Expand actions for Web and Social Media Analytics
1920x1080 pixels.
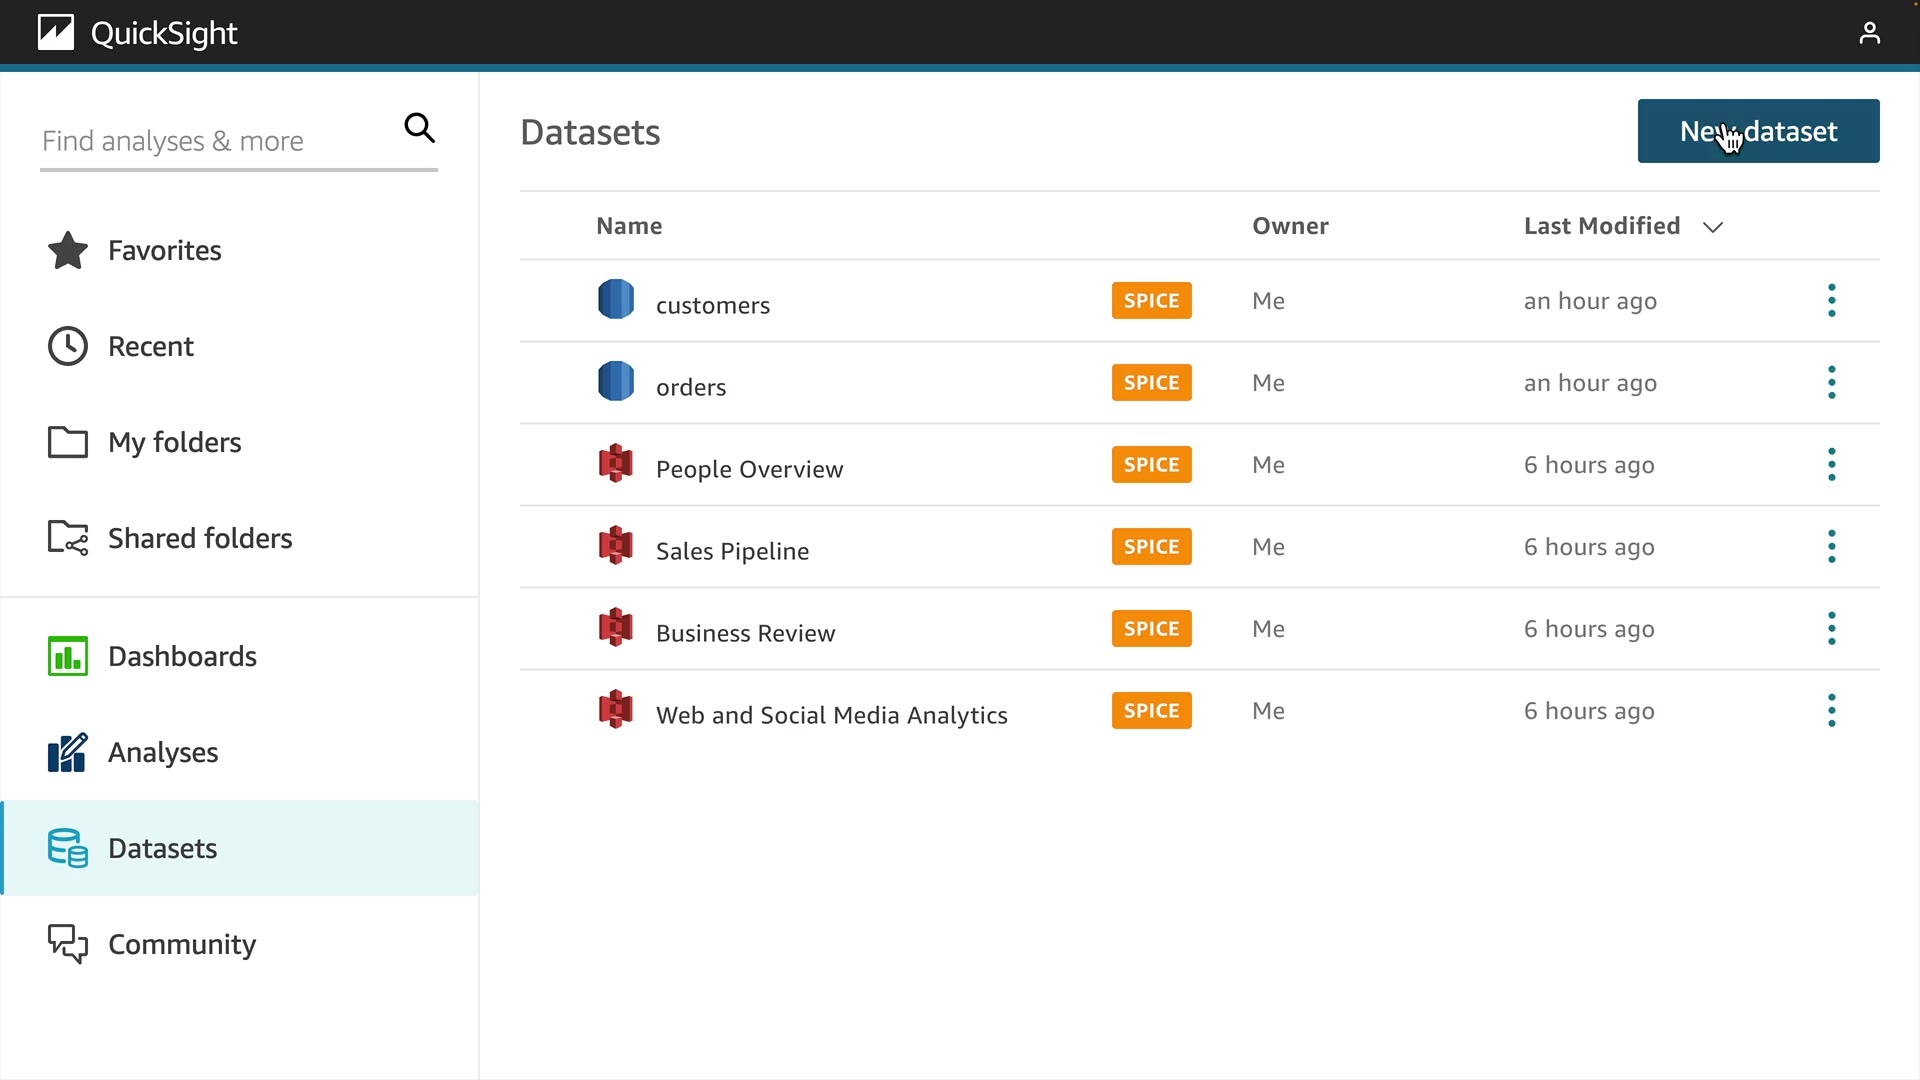click(x=1831, y=711)
